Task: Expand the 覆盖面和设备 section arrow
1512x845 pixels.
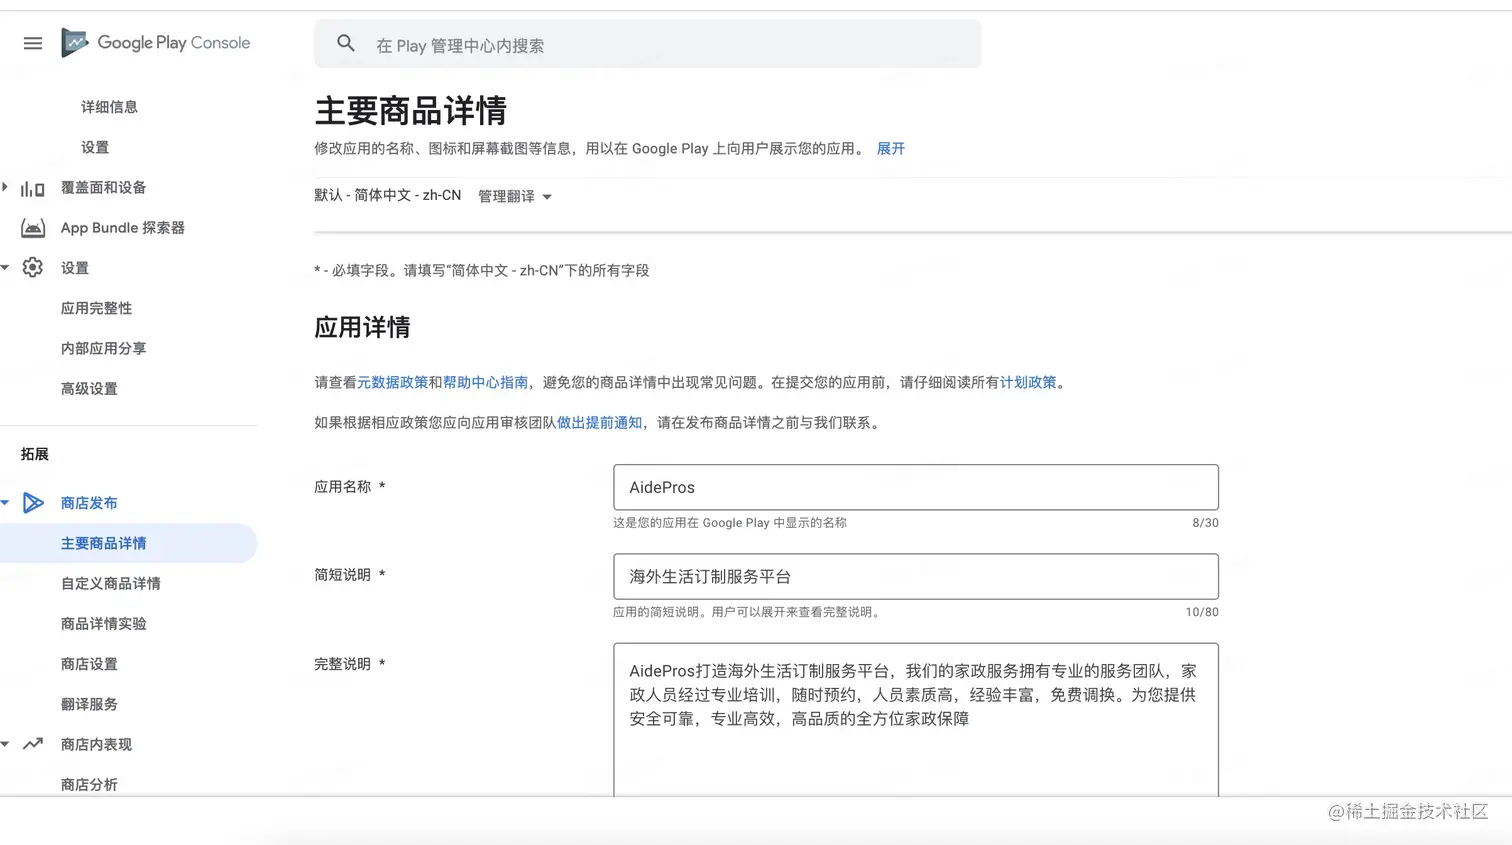Action: point(5,187)
